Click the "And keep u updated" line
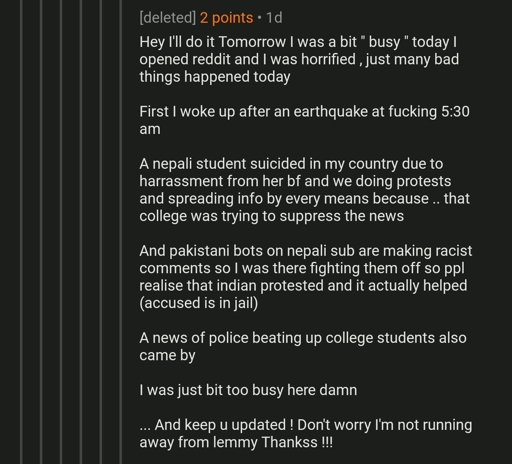The height and width of the screenshot is (464, 512). tap(306, 425)
